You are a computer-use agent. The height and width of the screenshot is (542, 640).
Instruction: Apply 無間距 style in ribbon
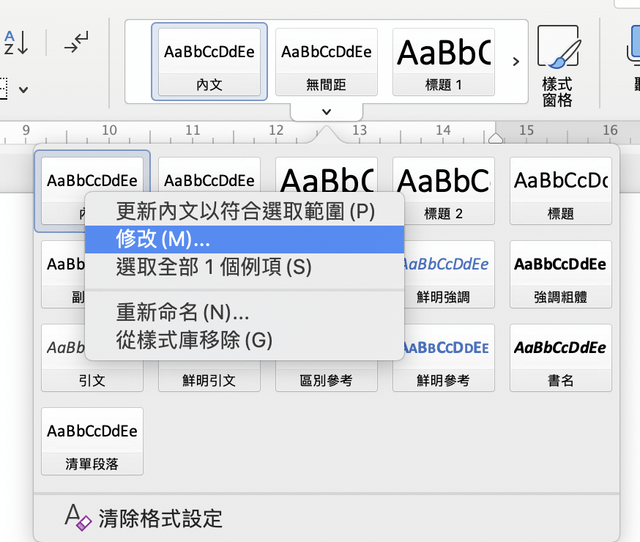326,62
